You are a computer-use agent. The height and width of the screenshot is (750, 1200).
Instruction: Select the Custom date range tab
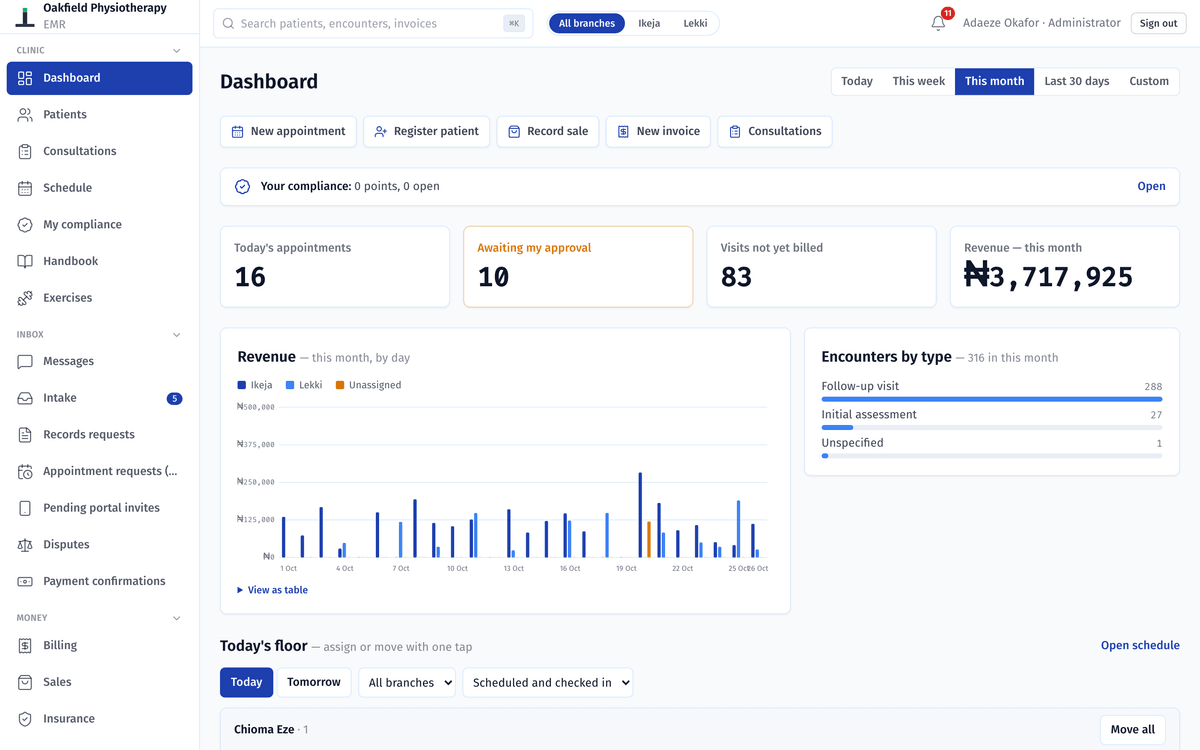1149,81
